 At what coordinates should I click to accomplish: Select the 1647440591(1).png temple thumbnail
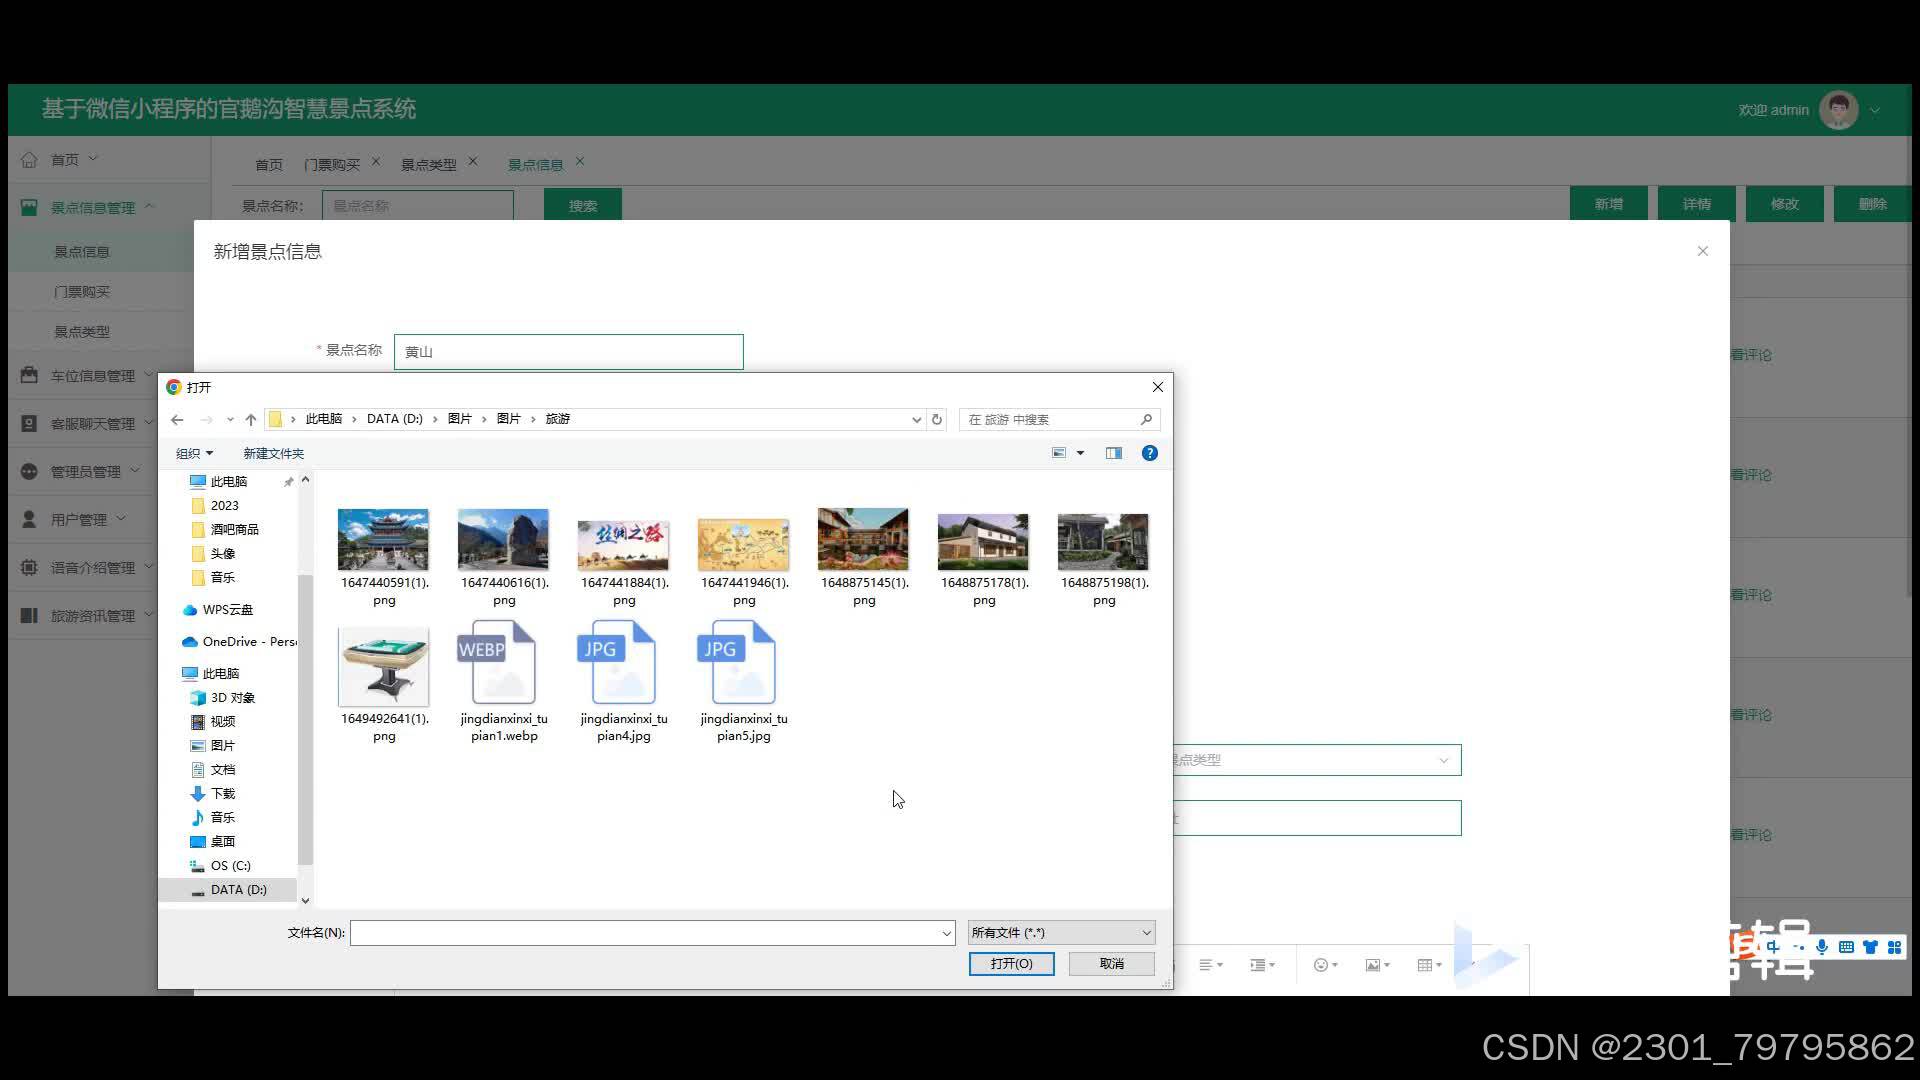383,540
